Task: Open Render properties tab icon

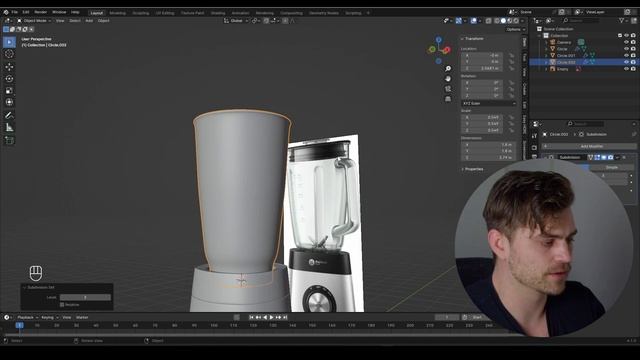Action: pos(534,148)
